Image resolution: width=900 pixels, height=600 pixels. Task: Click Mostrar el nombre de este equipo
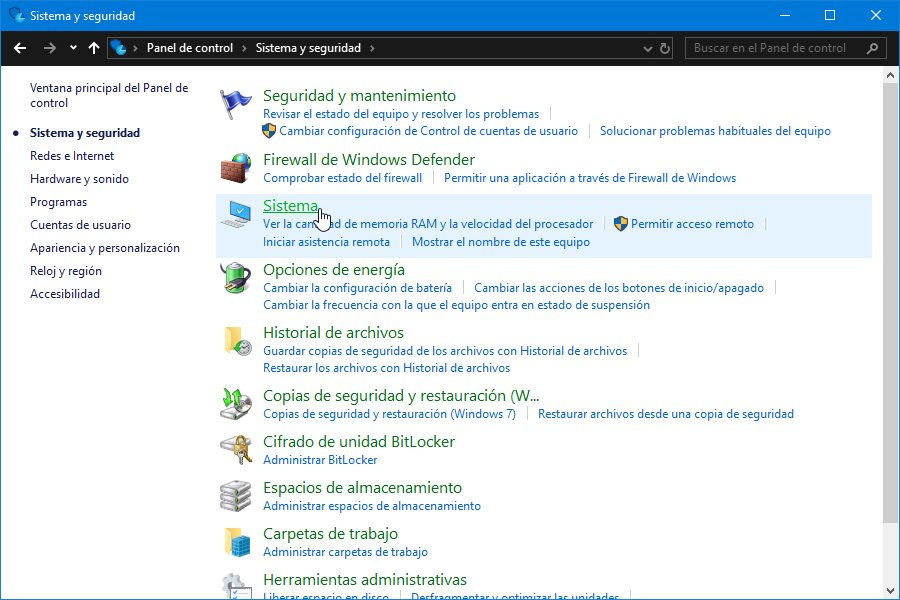501,242
